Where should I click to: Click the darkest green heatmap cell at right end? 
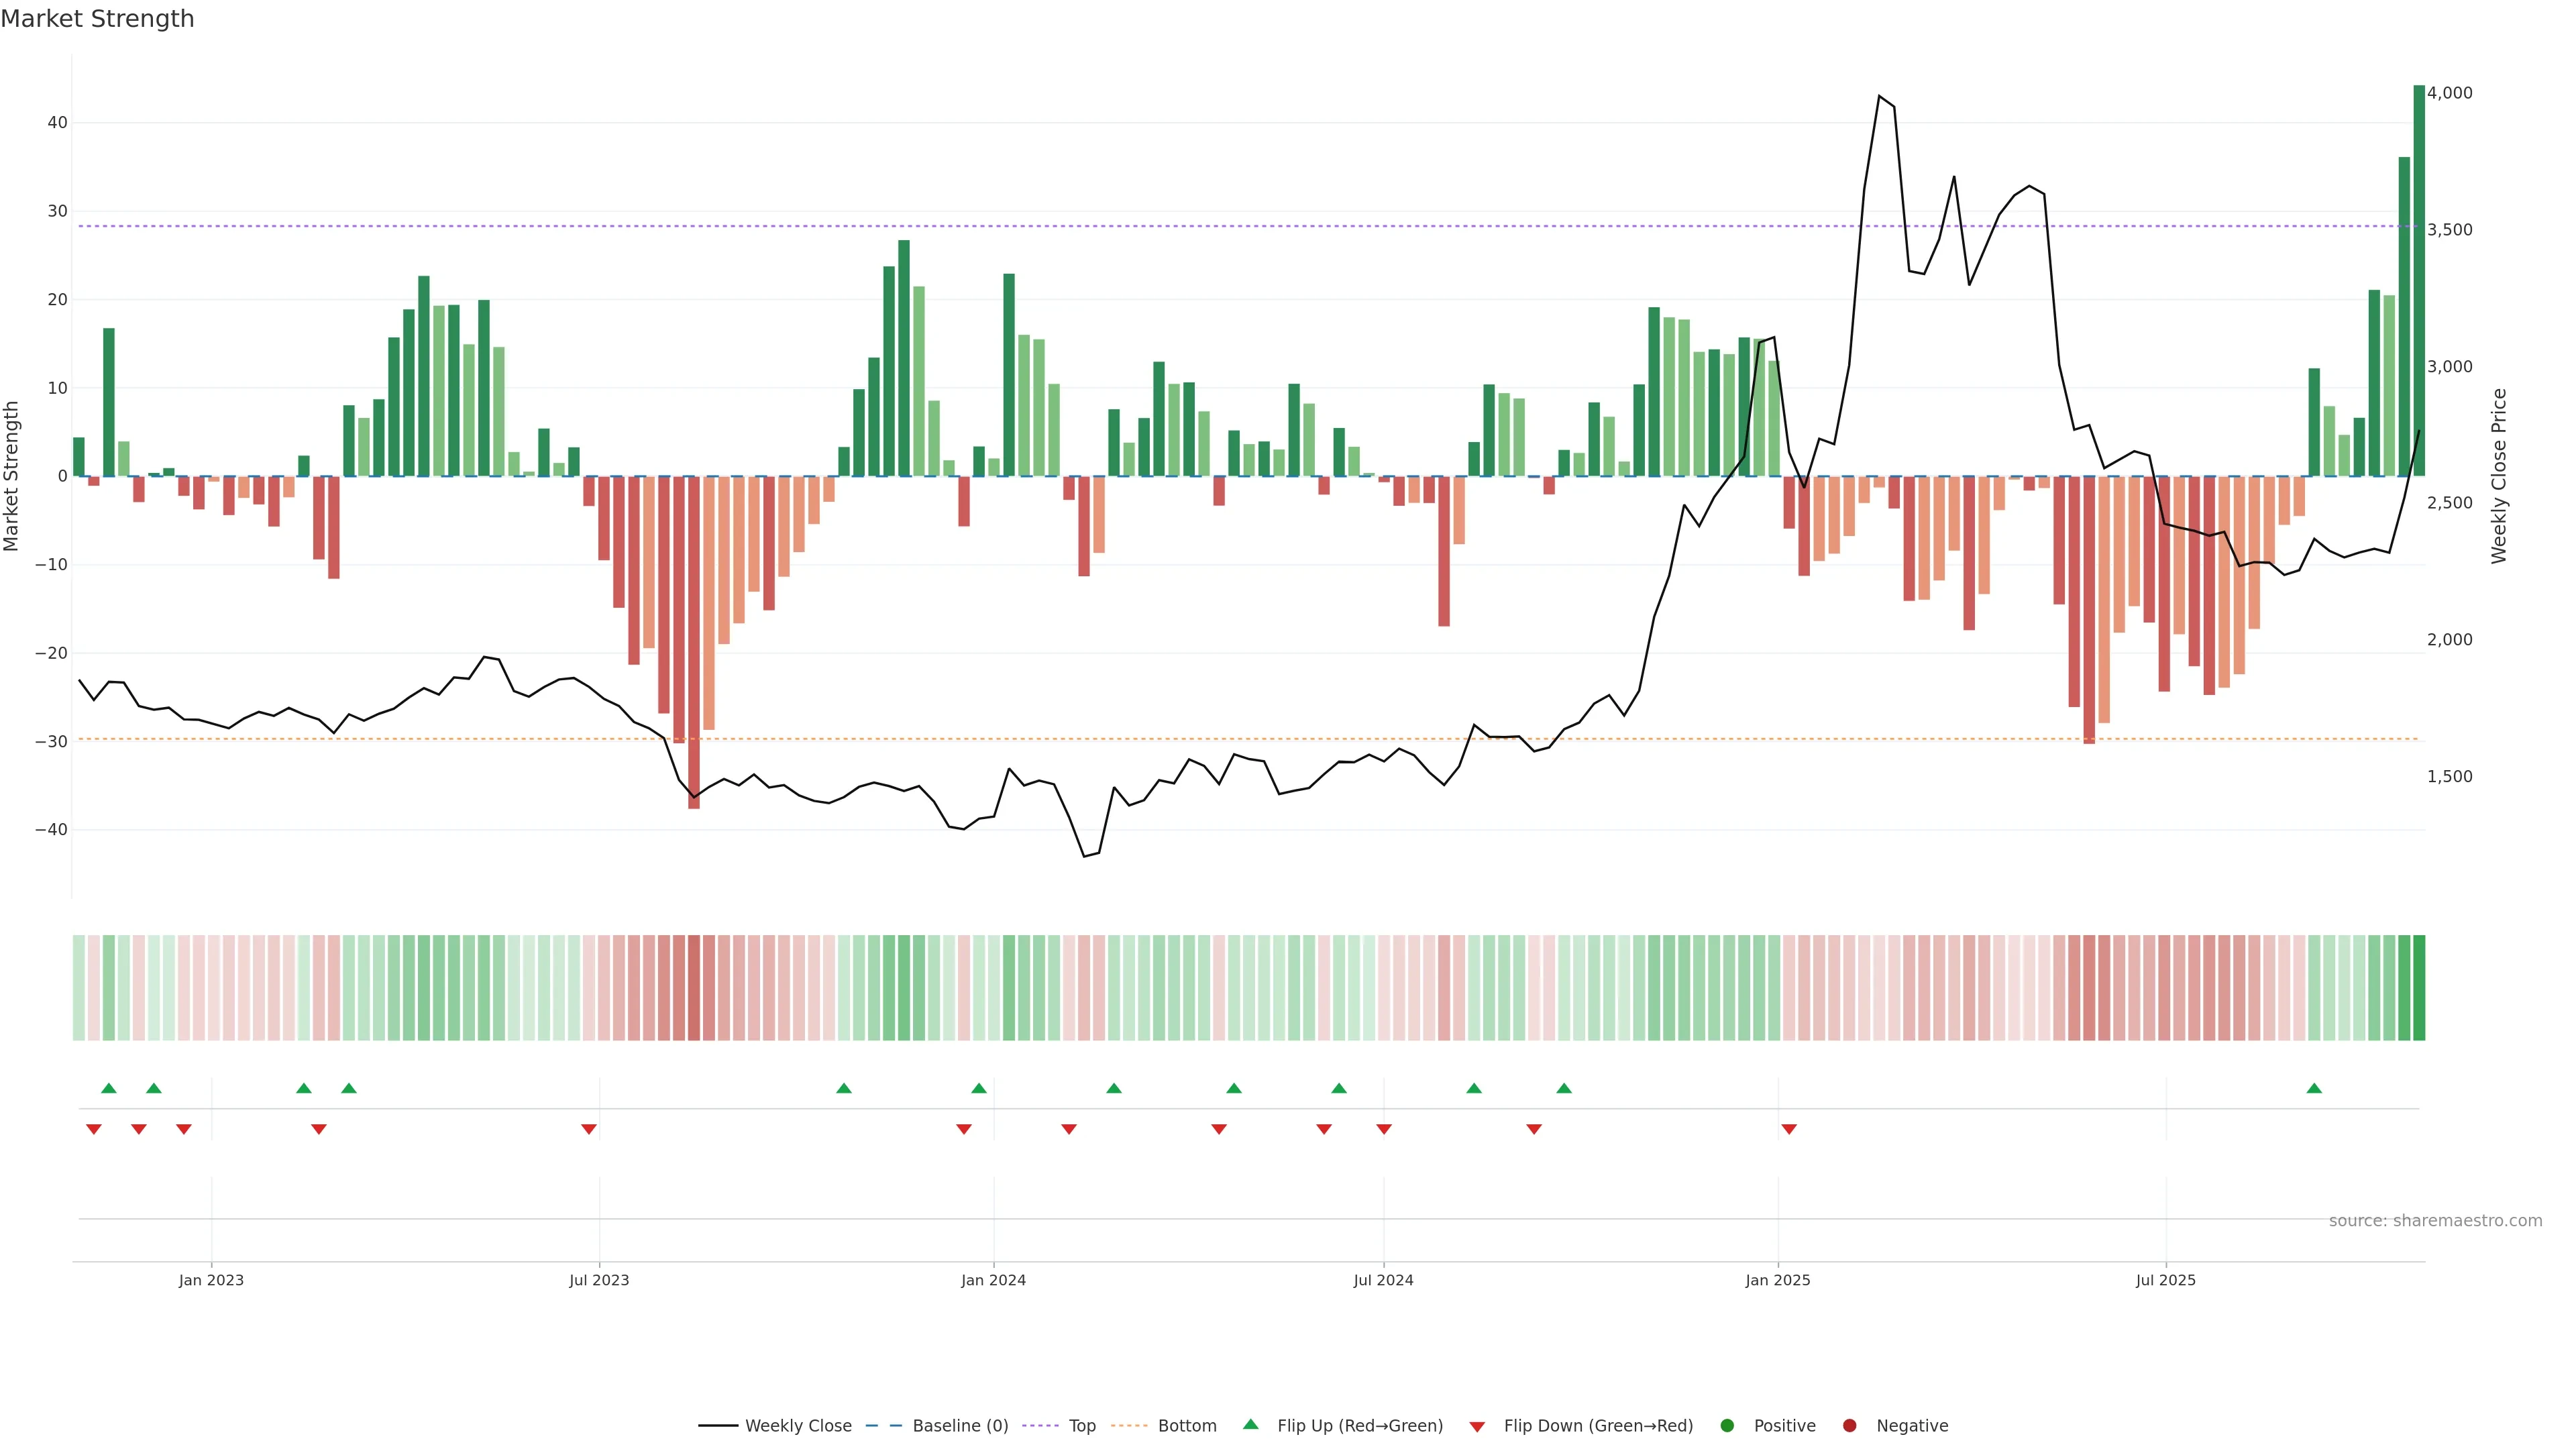point(2419,988)
